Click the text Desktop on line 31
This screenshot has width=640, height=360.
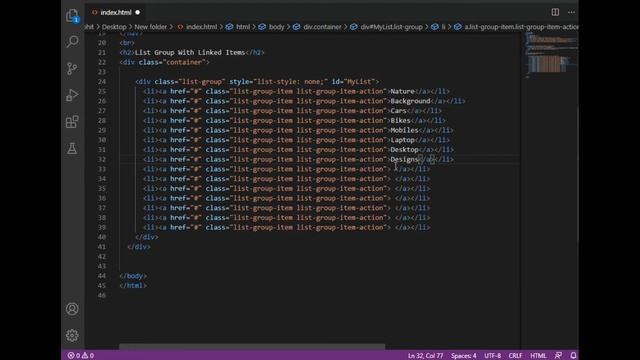pyautogui.click(x=404, y=150)
